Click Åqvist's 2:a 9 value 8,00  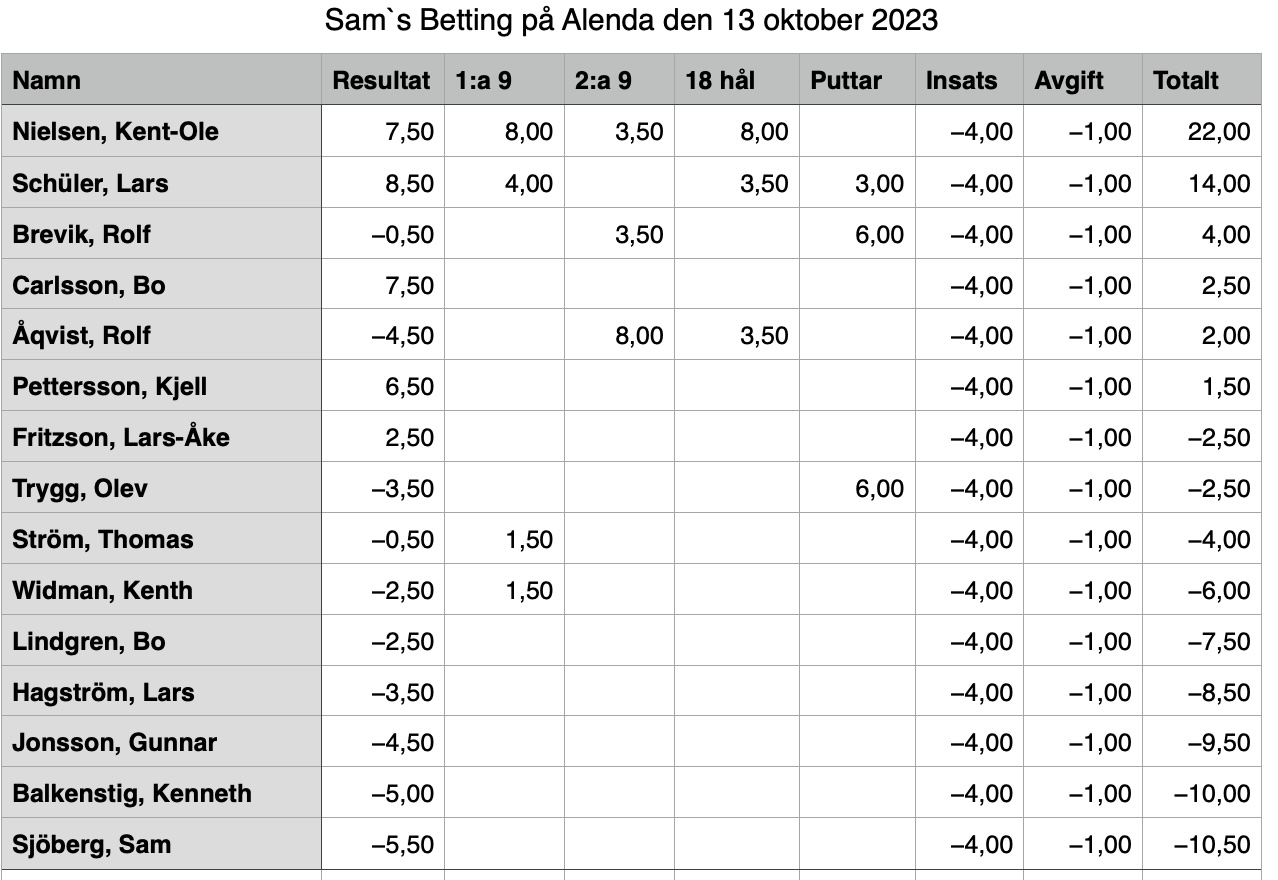[x=618, y=335]
